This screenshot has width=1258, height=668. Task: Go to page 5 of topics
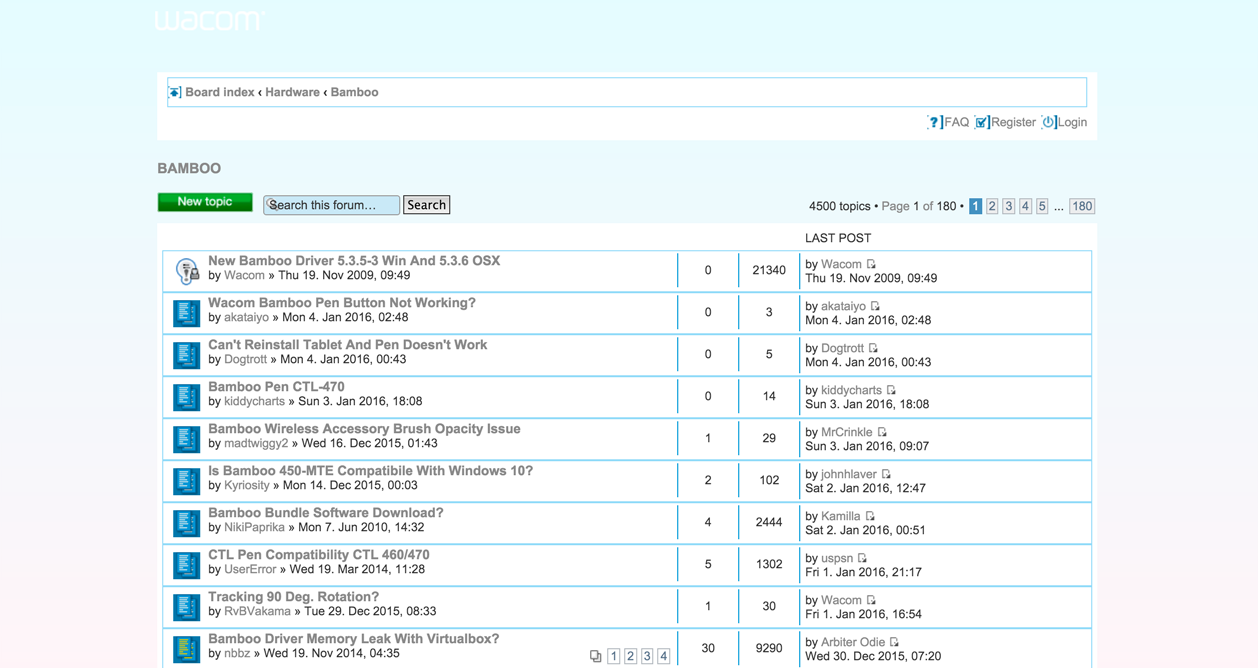[x=1042, y=206]
